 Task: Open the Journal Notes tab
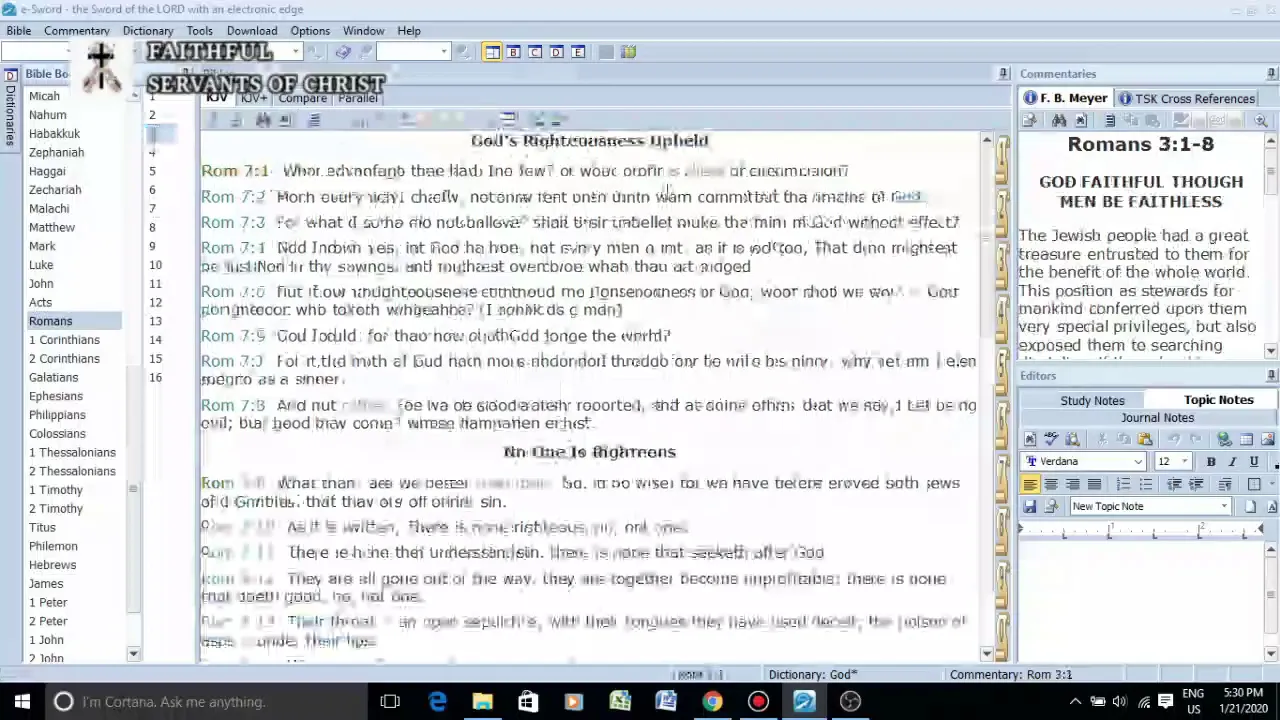point(1157,418)
